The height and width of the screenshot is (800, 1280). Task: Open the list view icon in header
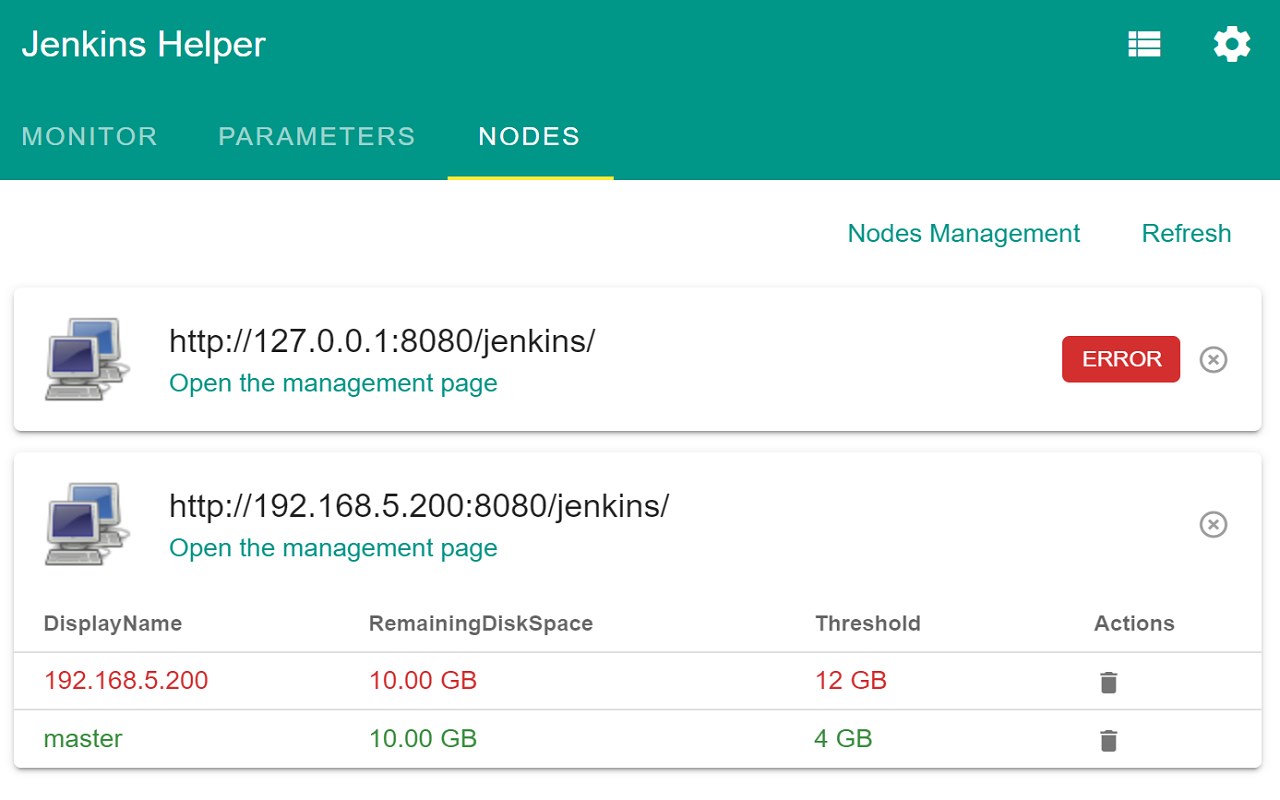(1144, 45)
